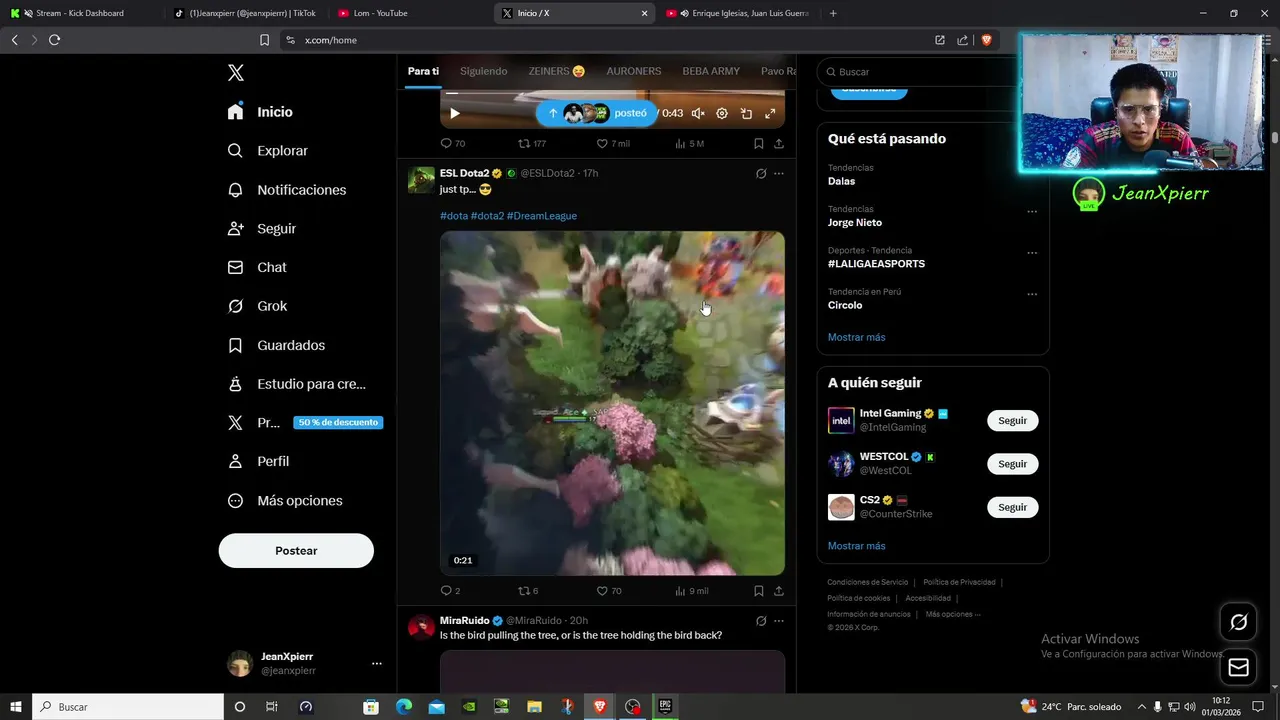Open Seguir in the sidebar

pyautogui.click(x=262, y=229)
